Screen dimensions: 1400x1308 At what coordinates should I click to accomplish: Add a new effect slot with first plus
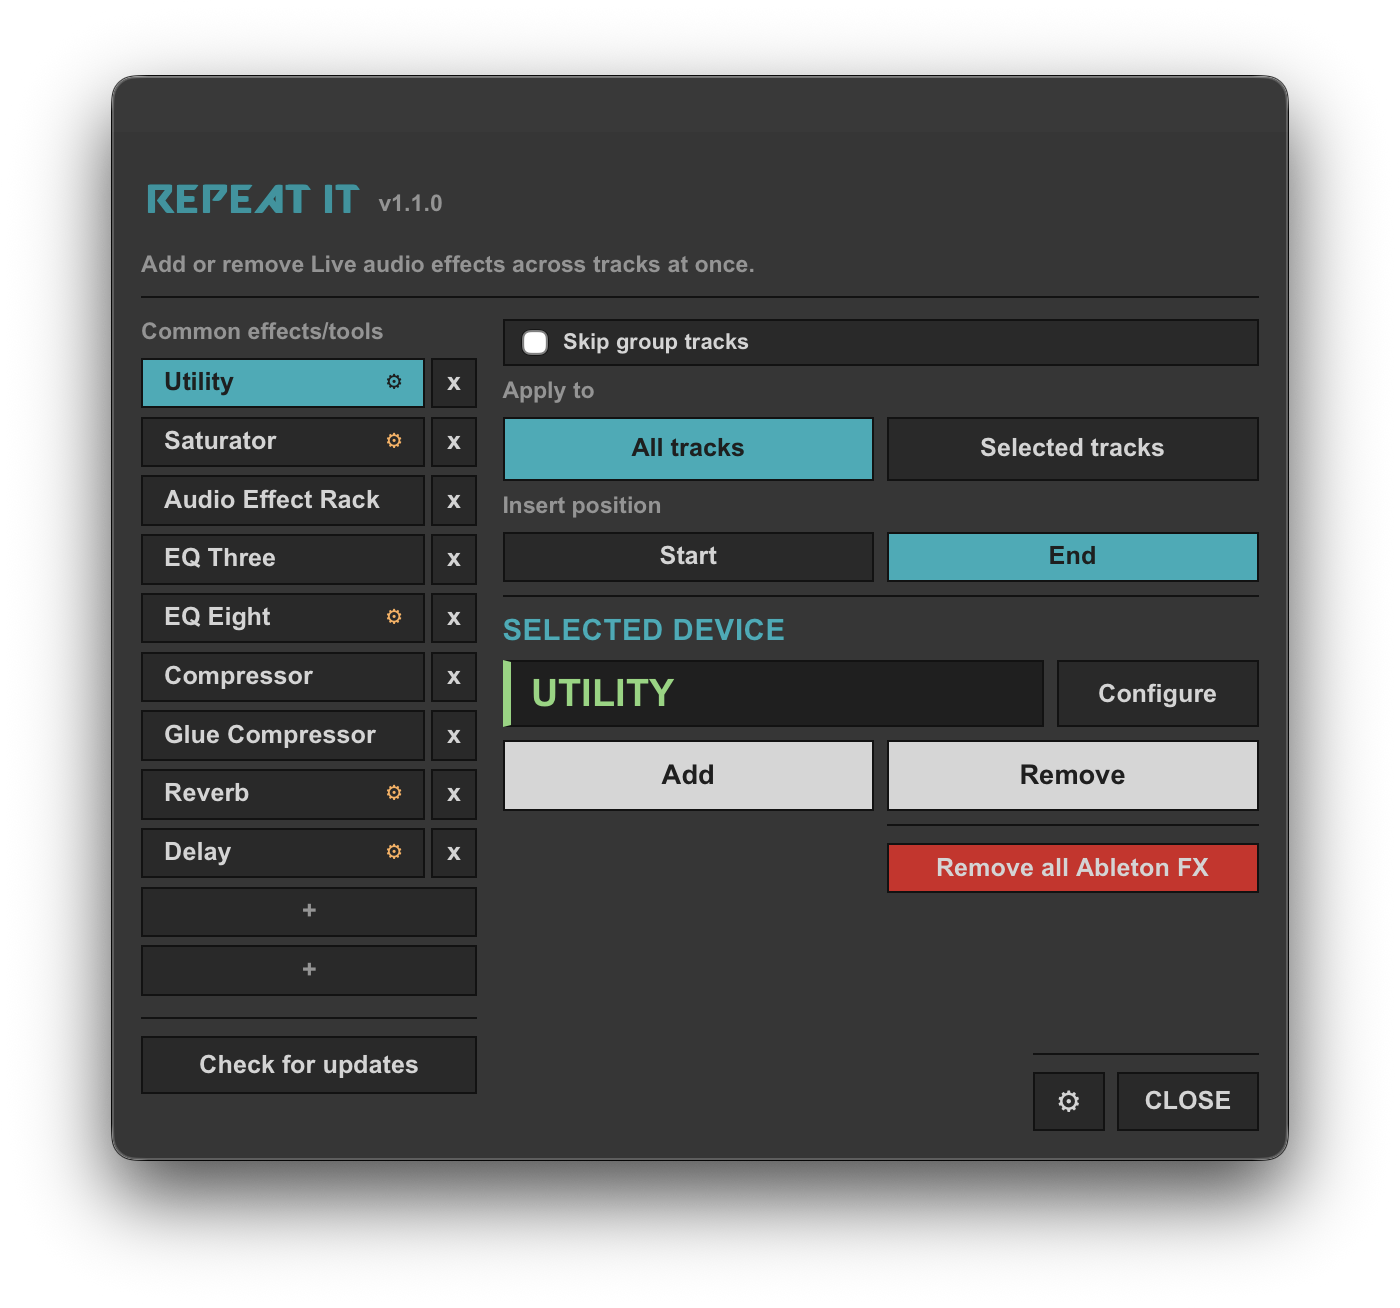point(309,911)
